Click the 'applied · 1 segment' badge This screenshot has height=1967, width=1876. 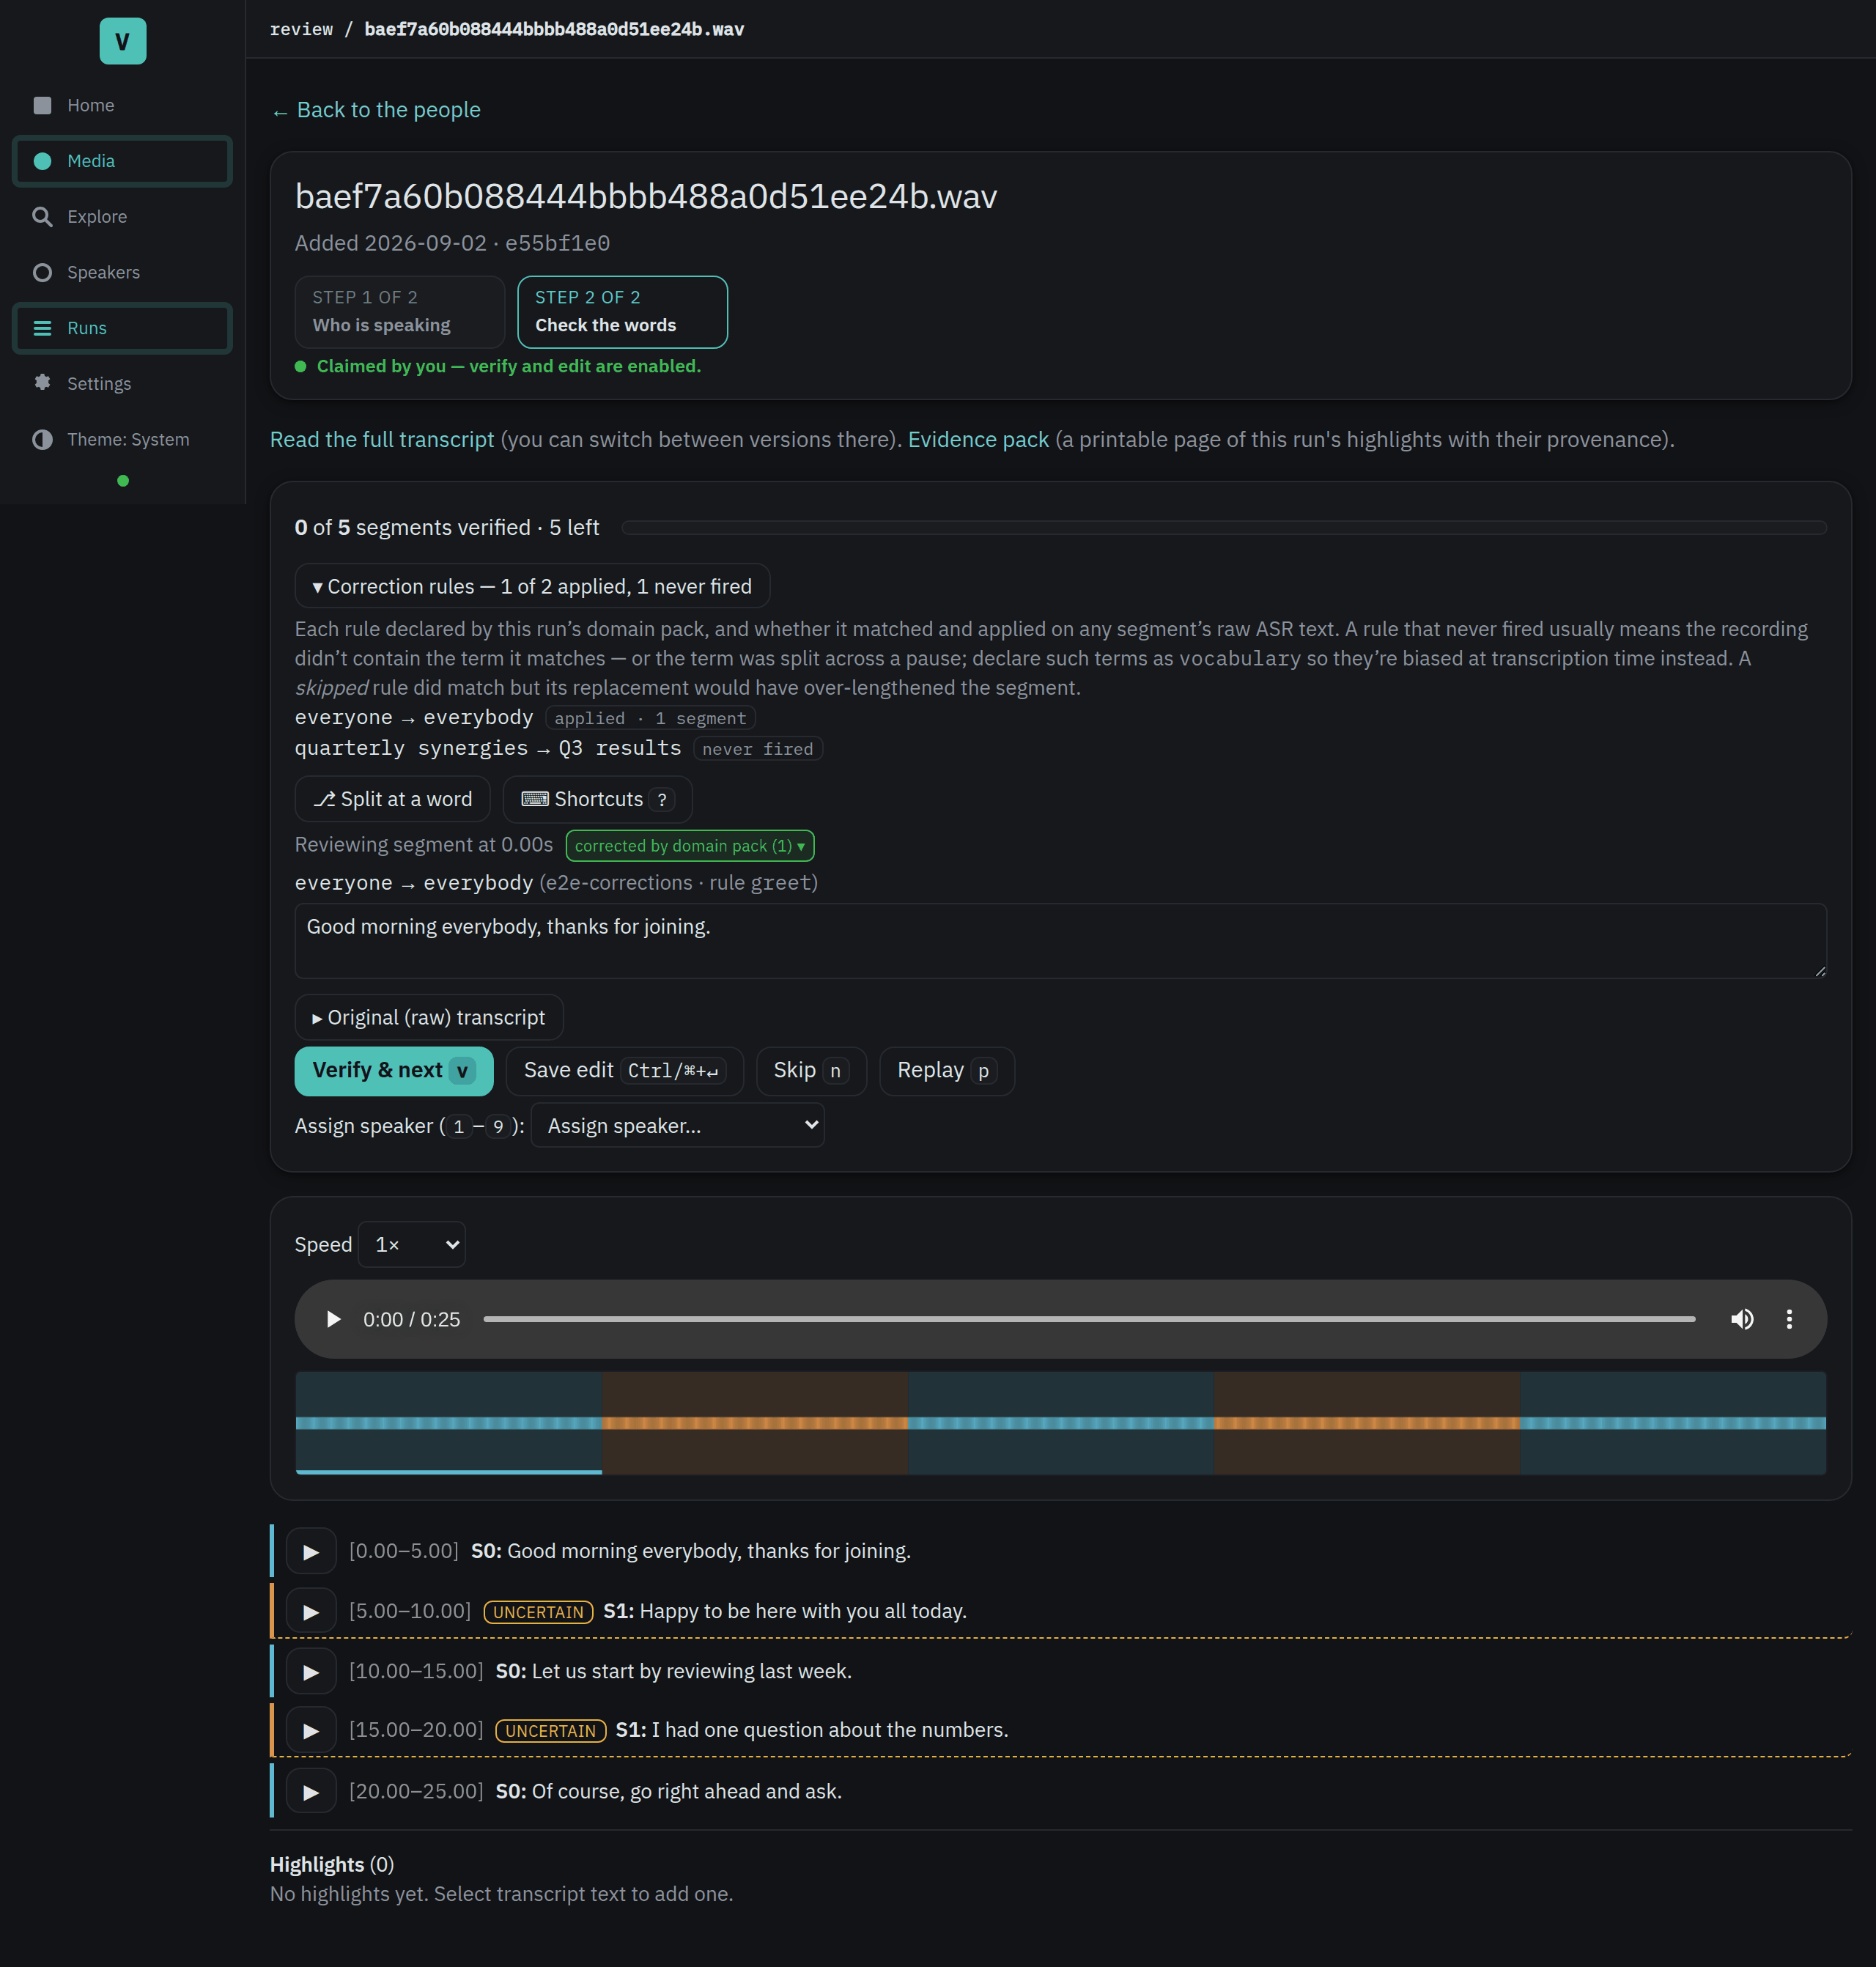(650, 718)
